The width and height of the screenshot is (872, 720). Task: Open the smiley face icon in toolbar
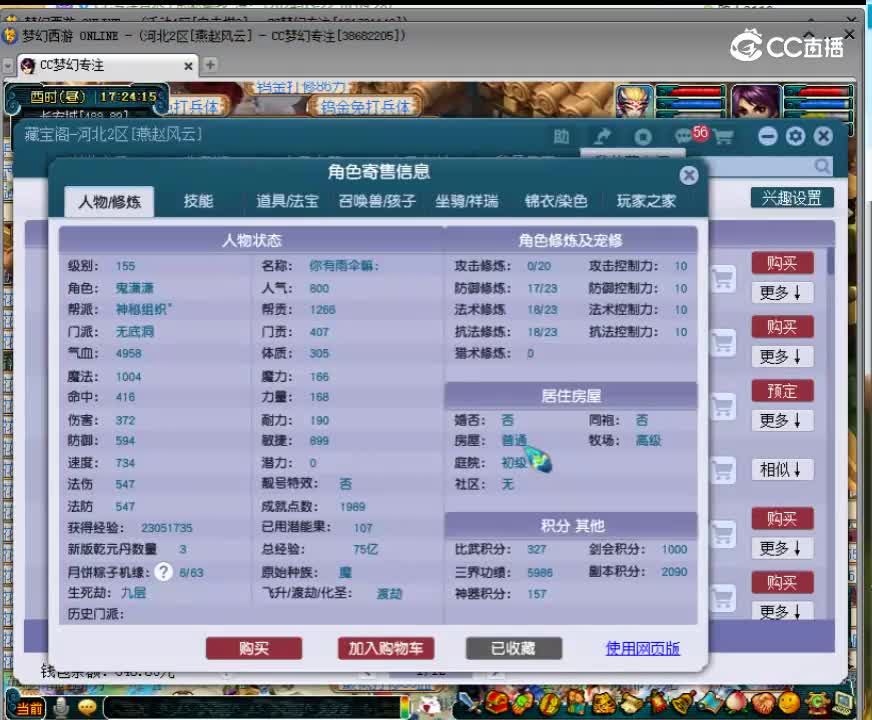(790, 704)
